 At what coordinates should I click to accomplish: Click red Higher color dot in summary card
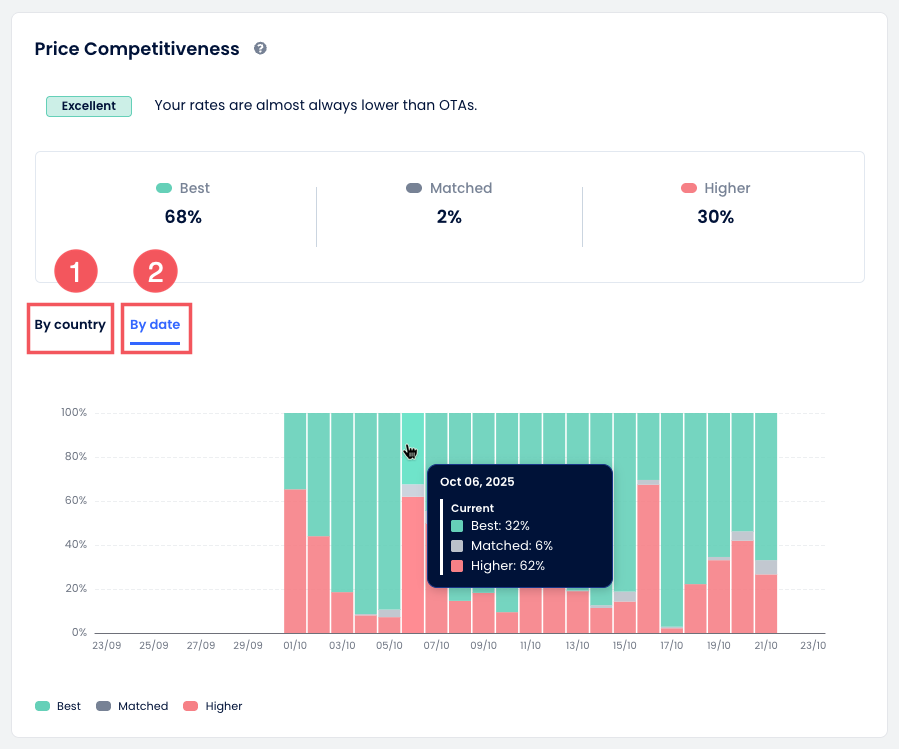[x=688, y=188]
